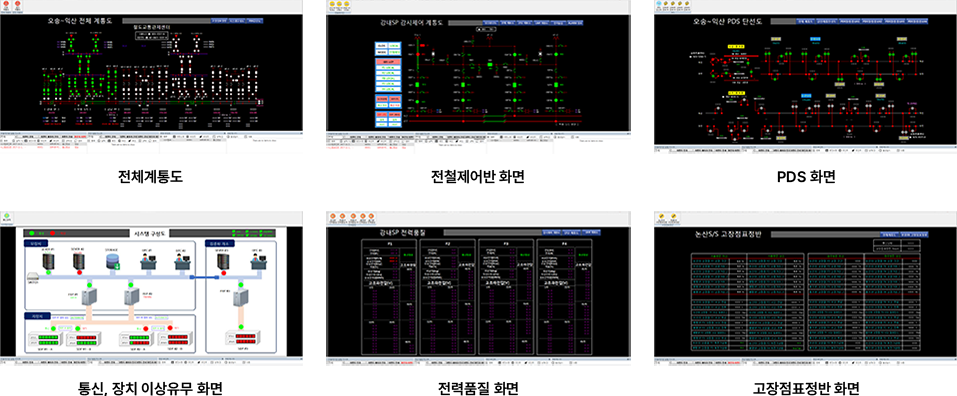Click second red toolbar icon above 전체계통도 screen
Screen dimensions: 957x396
[18, 5]
